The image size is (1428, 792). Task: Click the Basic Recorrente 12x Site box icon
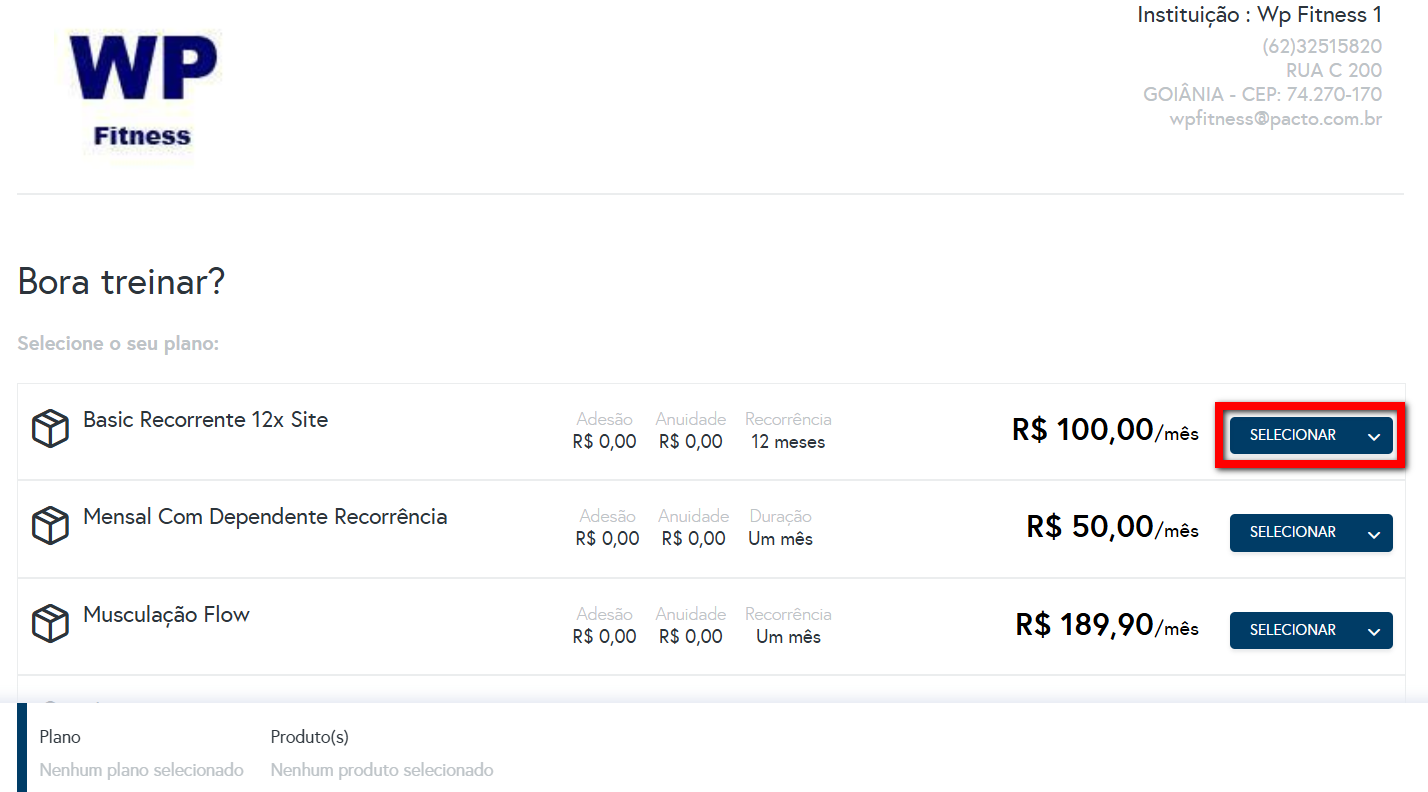point(50,429)
